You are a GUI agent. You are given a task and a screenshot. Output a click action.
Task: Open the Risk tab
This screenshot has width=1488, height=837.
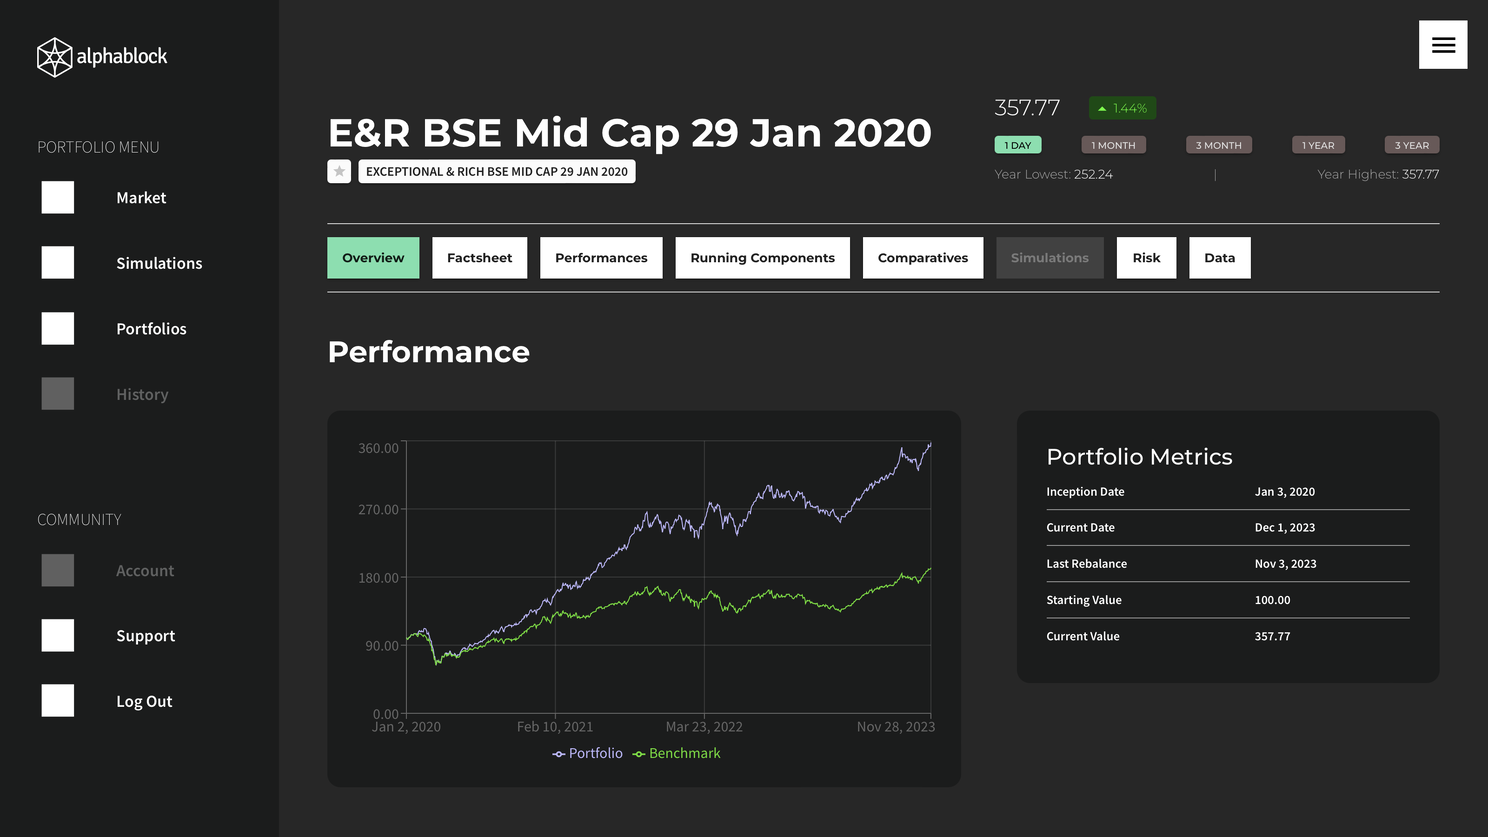pos(1146,258)
